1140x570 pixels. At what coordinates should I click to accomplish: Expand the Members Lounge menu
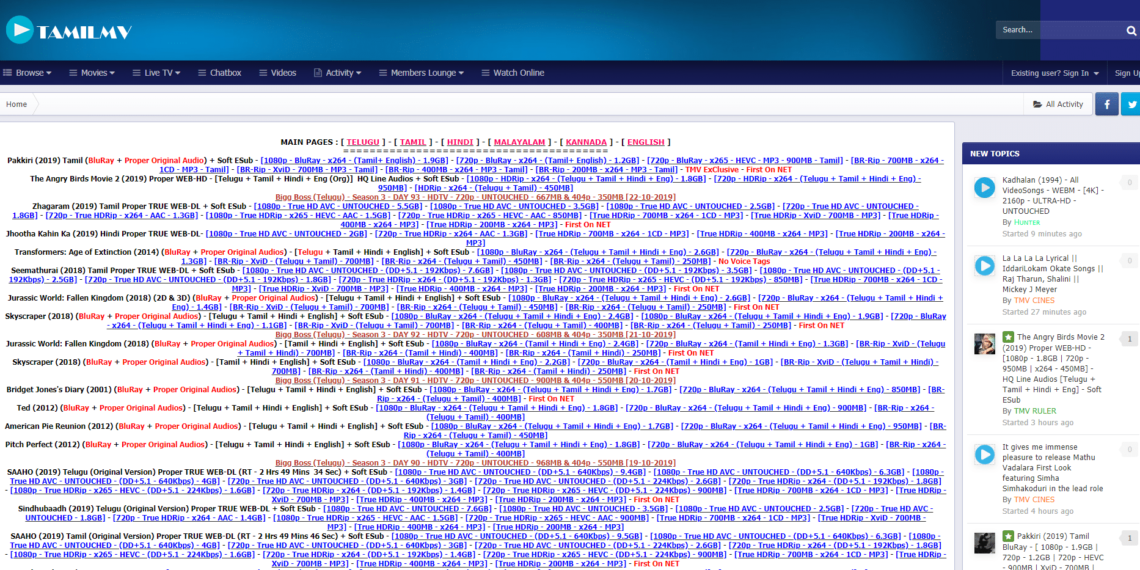(421, 73)
